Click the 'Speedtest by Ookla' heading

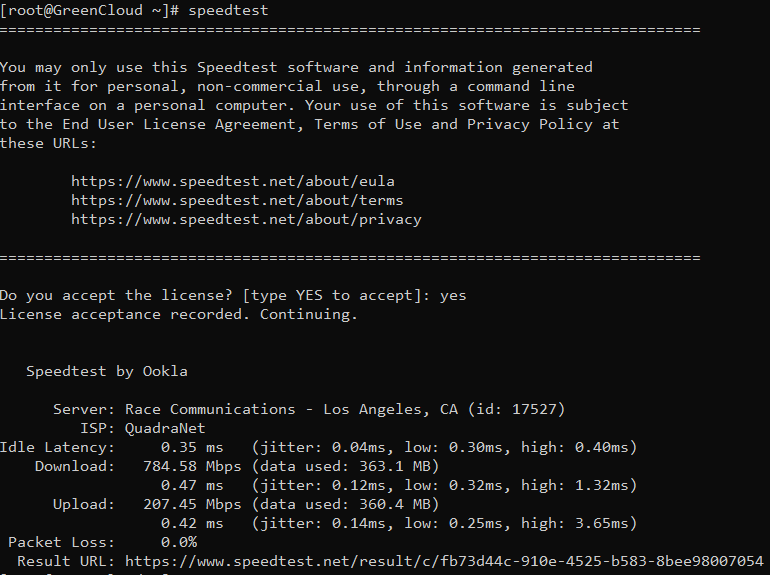tap(107, 371)
